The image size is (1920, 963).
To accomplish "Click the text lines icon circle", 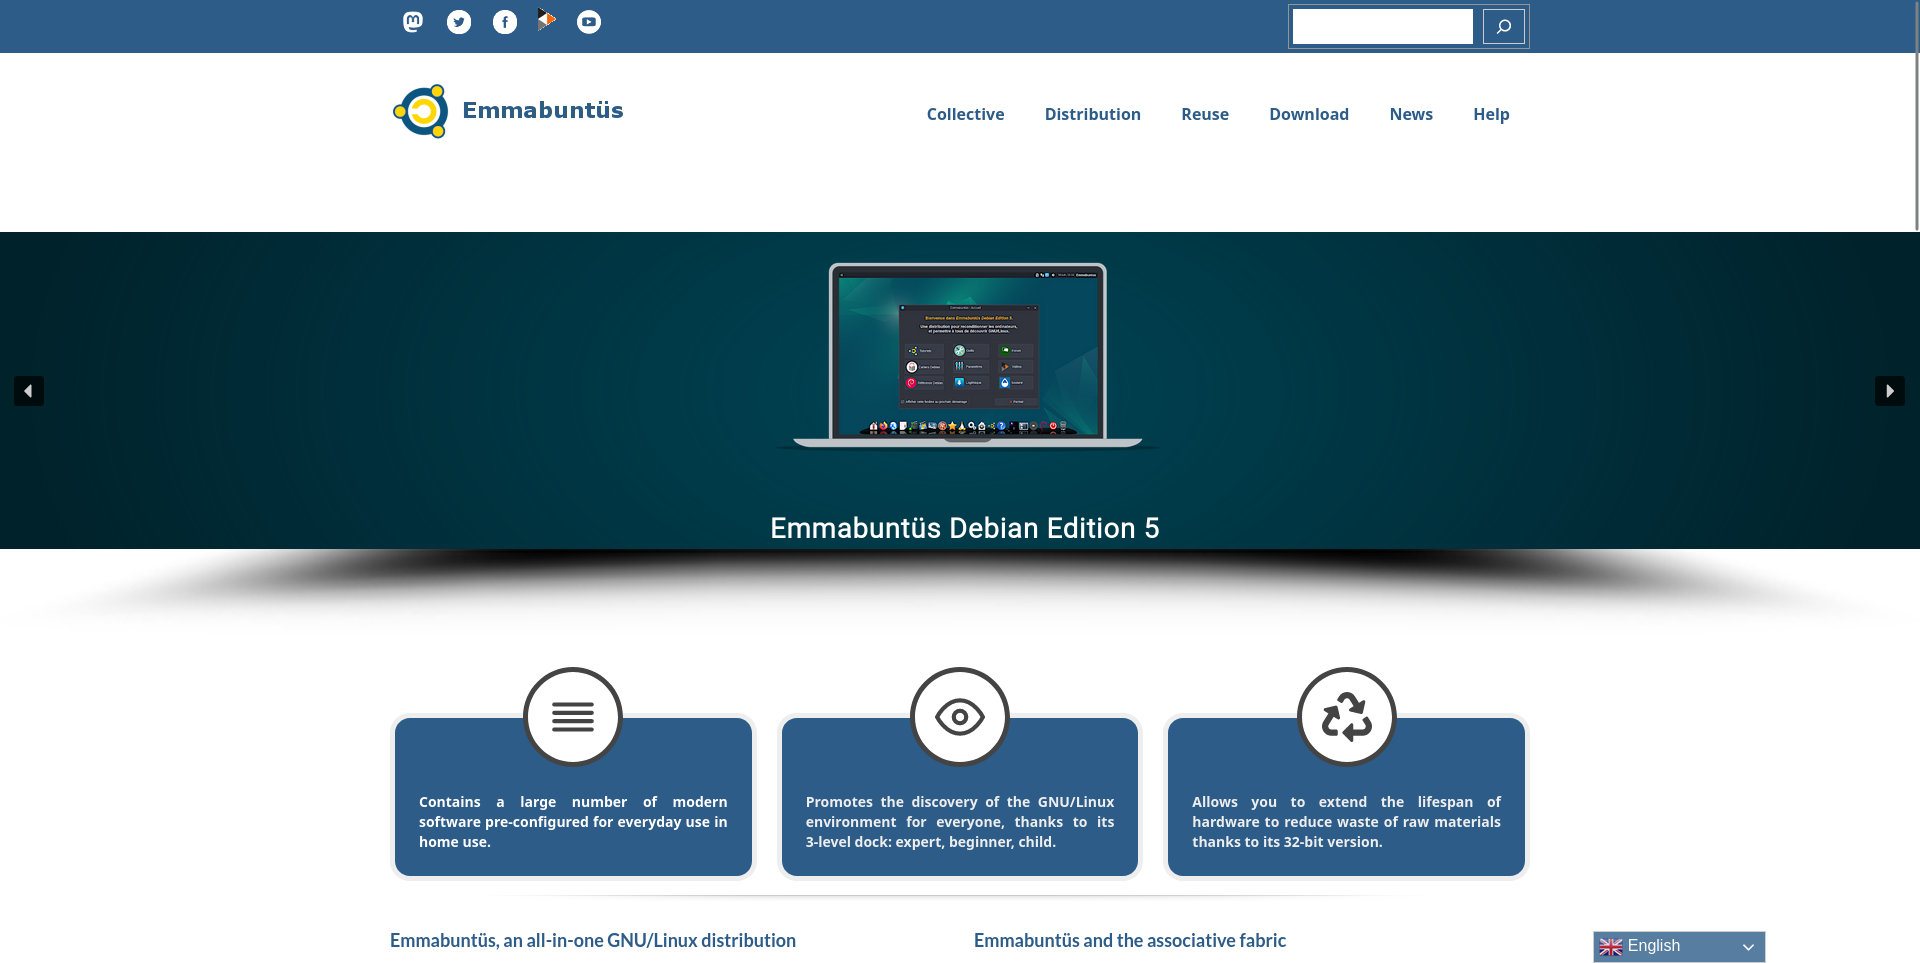I will tap(573, 716).
